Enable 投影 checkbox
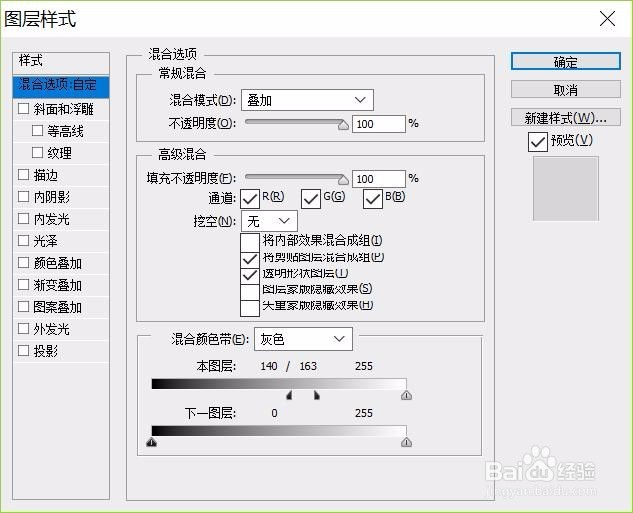The image size is (633, 513). 23,350
